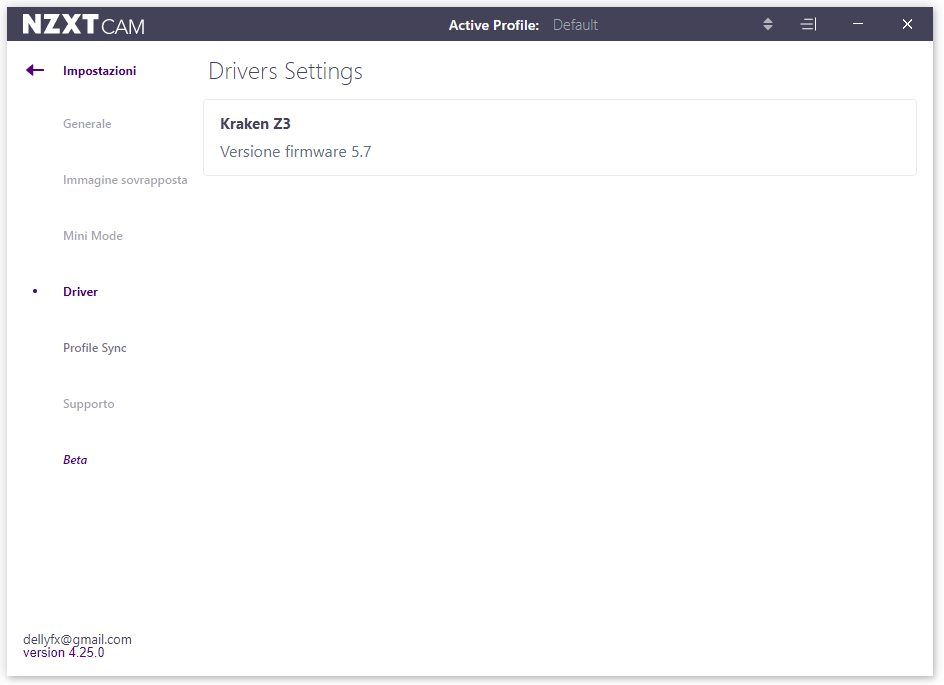
Task: Click the Drivers Settings page title
Action: 285,72
